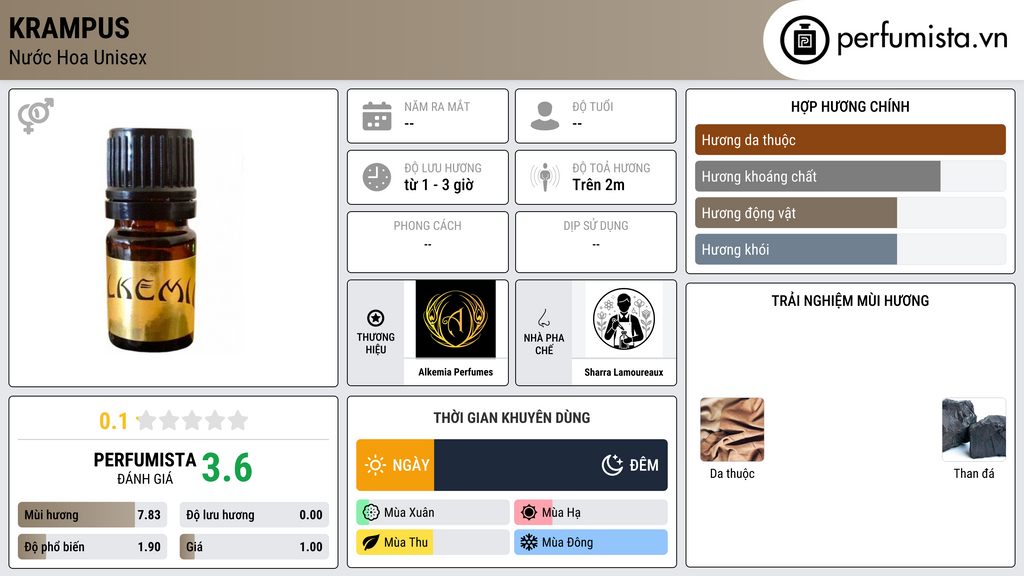The width and height of the screenshot is (1024, 576).
Task: Select the Đêm nighttime segment
Action: (x=551, y=465)
